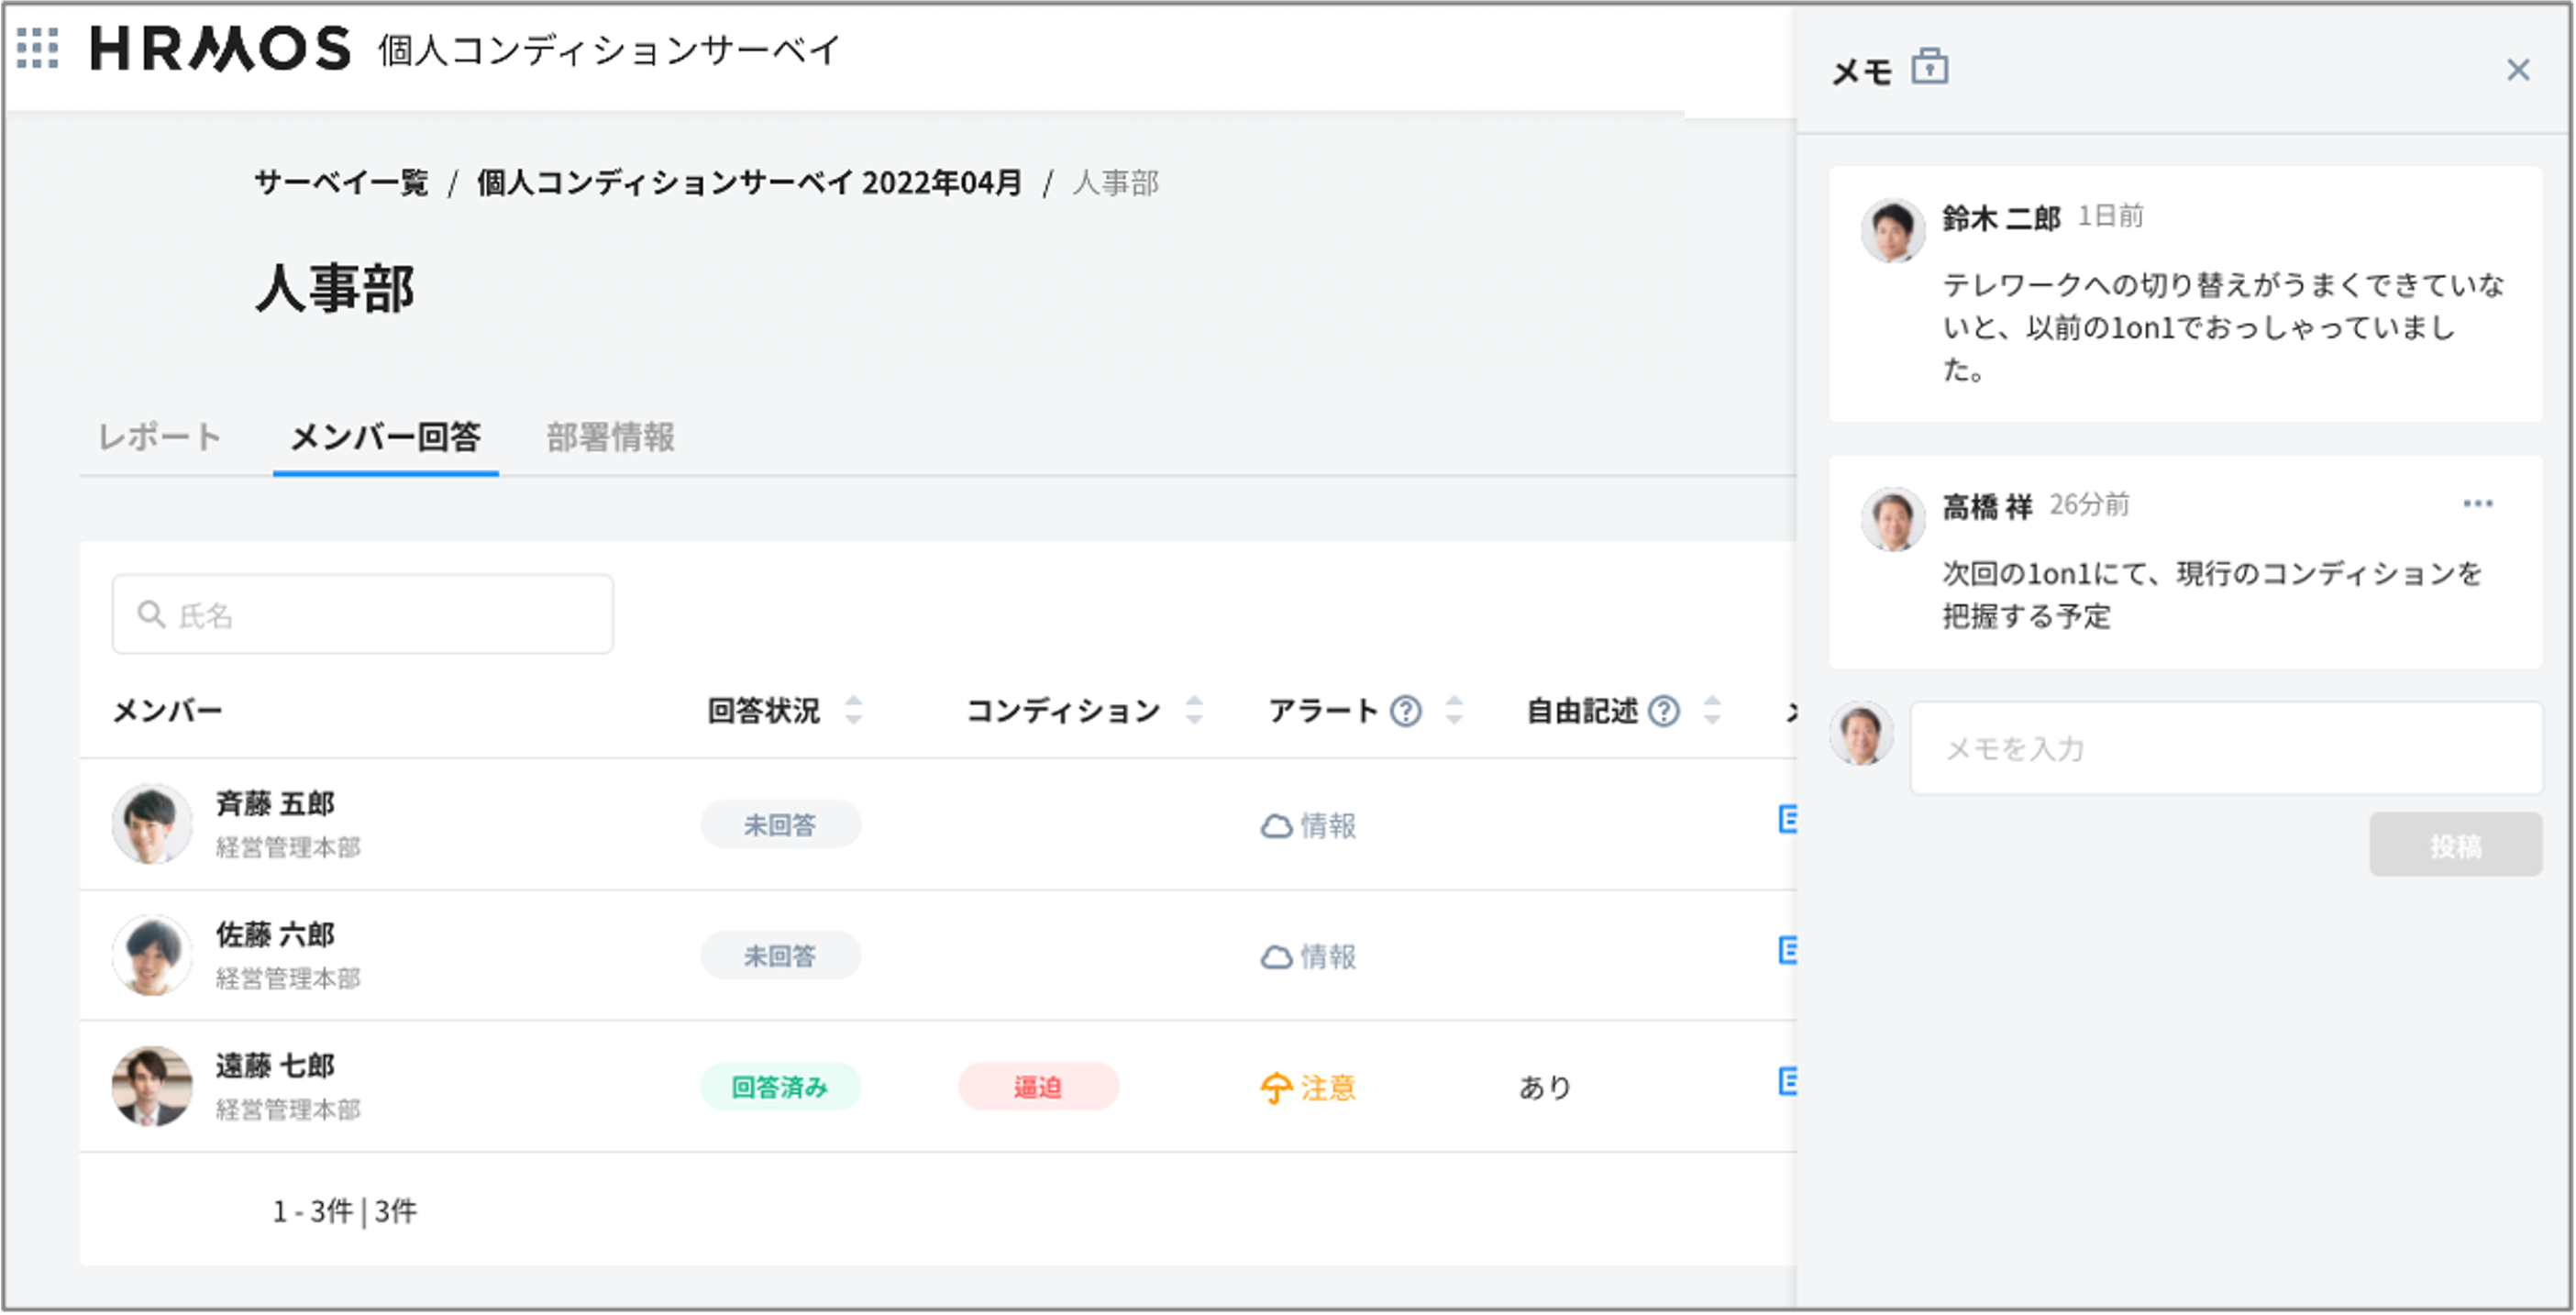Viewport: 2576px width, 1315px height.
Task: Close the メモ side panel
Action: click(2517, 70)
